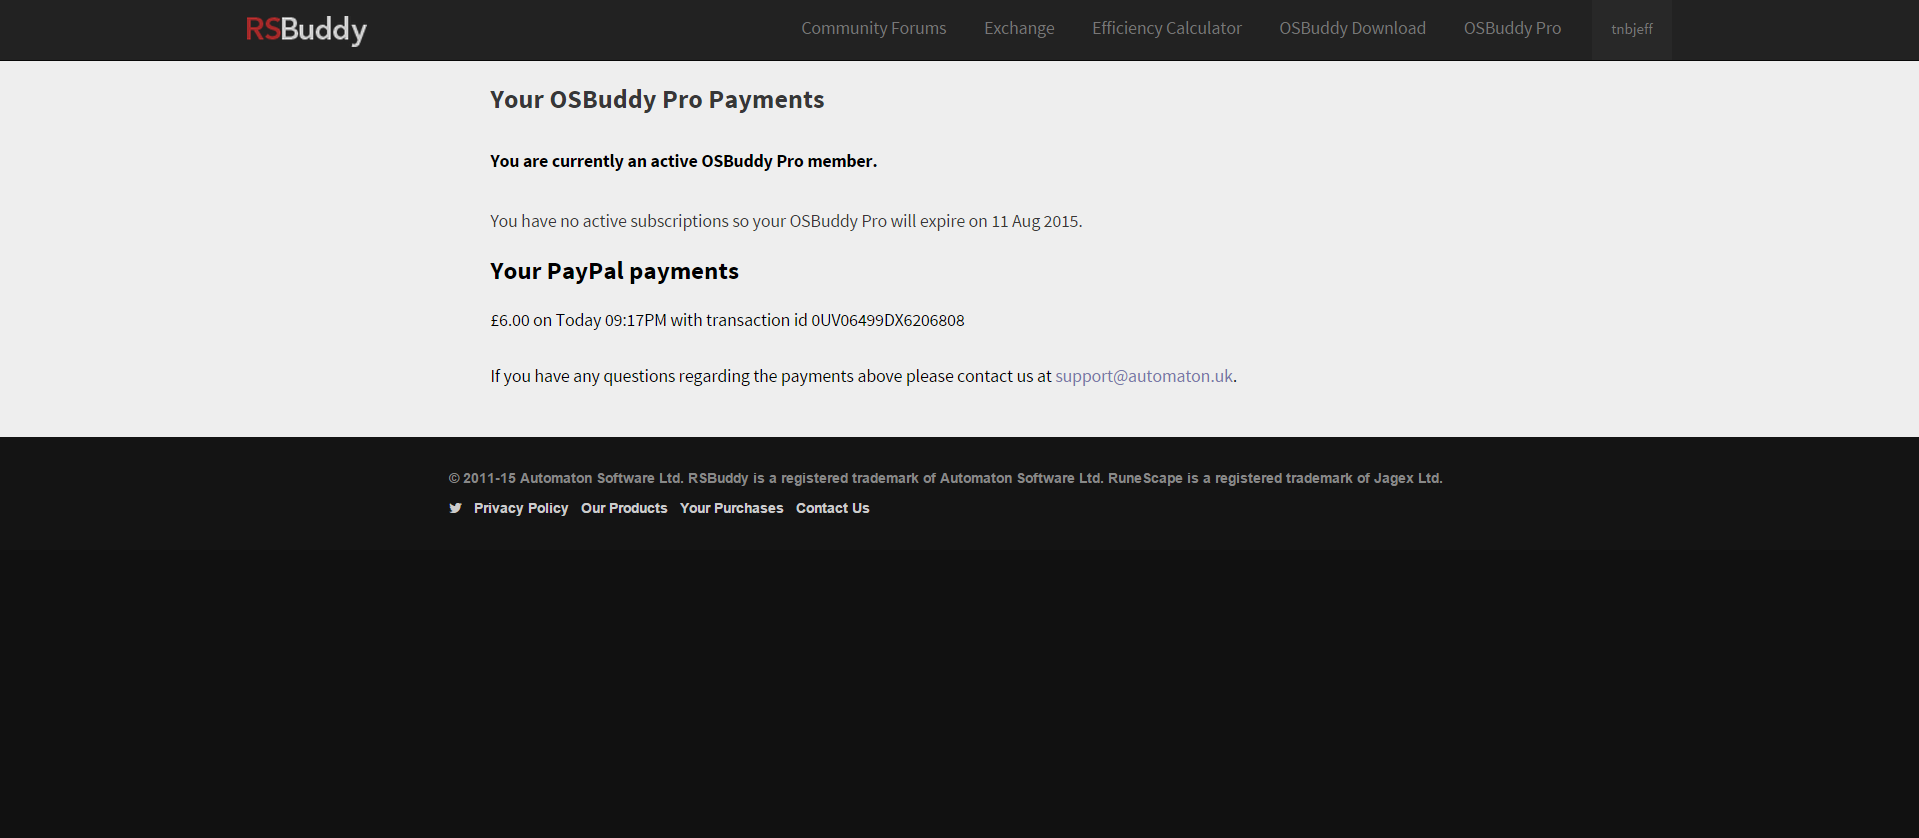Open the Privacy Policy footer link
Viewport: 1919px width, 838px height.
click(x=521, y=508)
